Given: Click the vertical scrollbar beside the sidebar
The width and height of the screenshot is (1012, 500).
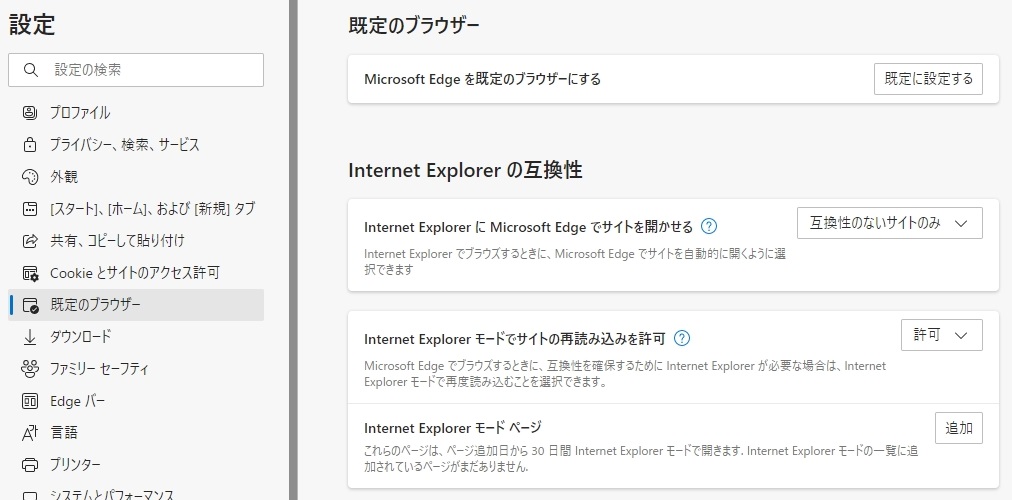Looking at the screenshot, I should pyautogui.click(x=293, y=250).
